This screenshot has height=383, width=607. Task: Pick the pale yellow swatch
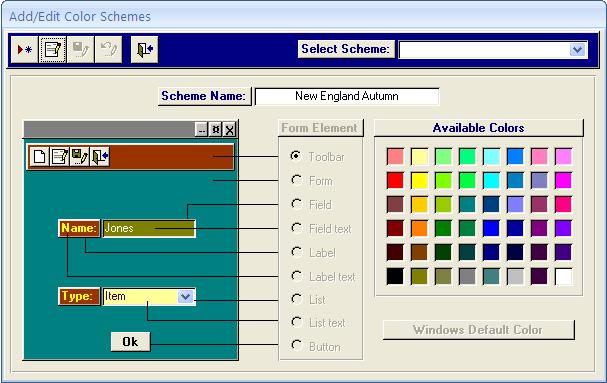(x=419, y=156)
